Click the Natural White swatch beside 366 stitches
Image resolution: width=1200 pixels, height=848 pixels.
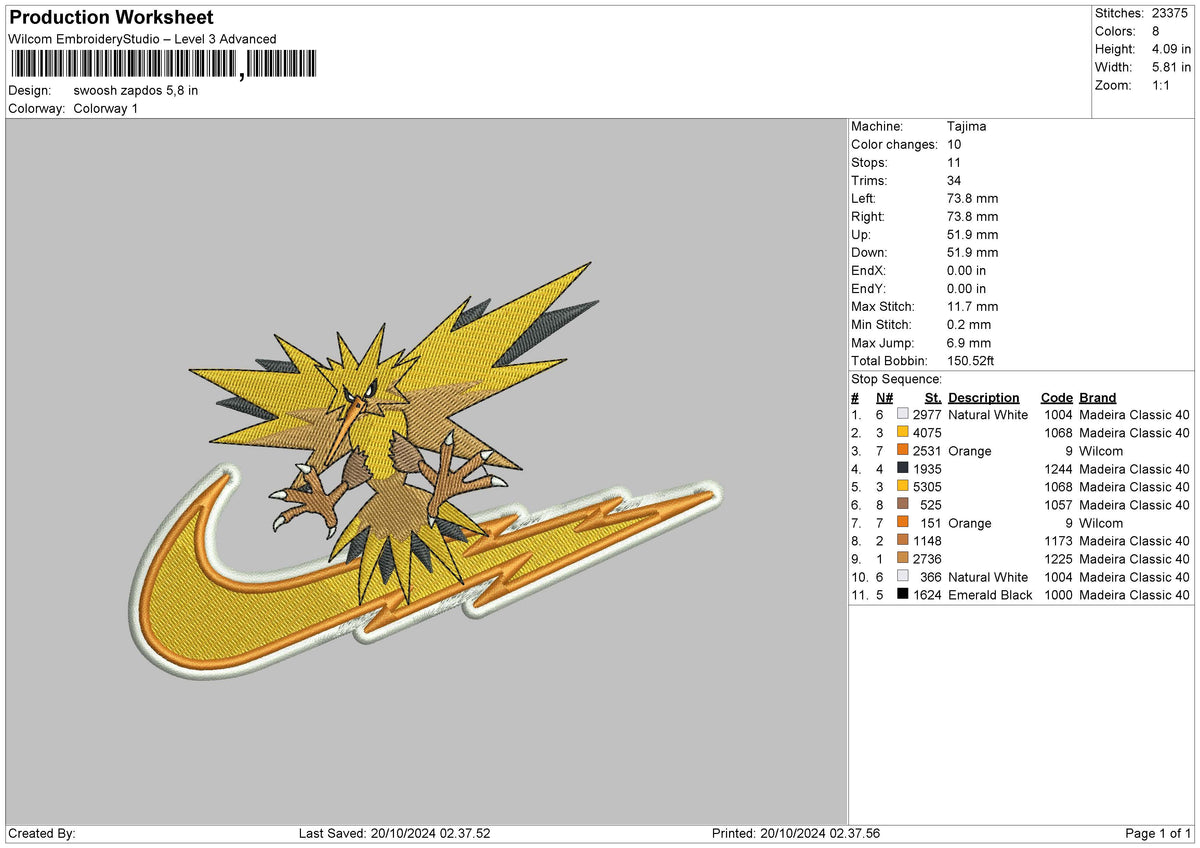pyautogui.click(x=903, y=576)
